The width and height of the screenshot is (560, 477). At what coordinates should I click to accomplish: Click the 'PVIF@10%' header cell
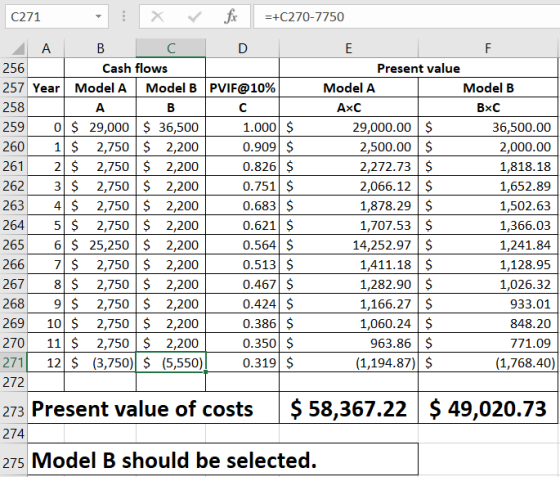(242, 87)
